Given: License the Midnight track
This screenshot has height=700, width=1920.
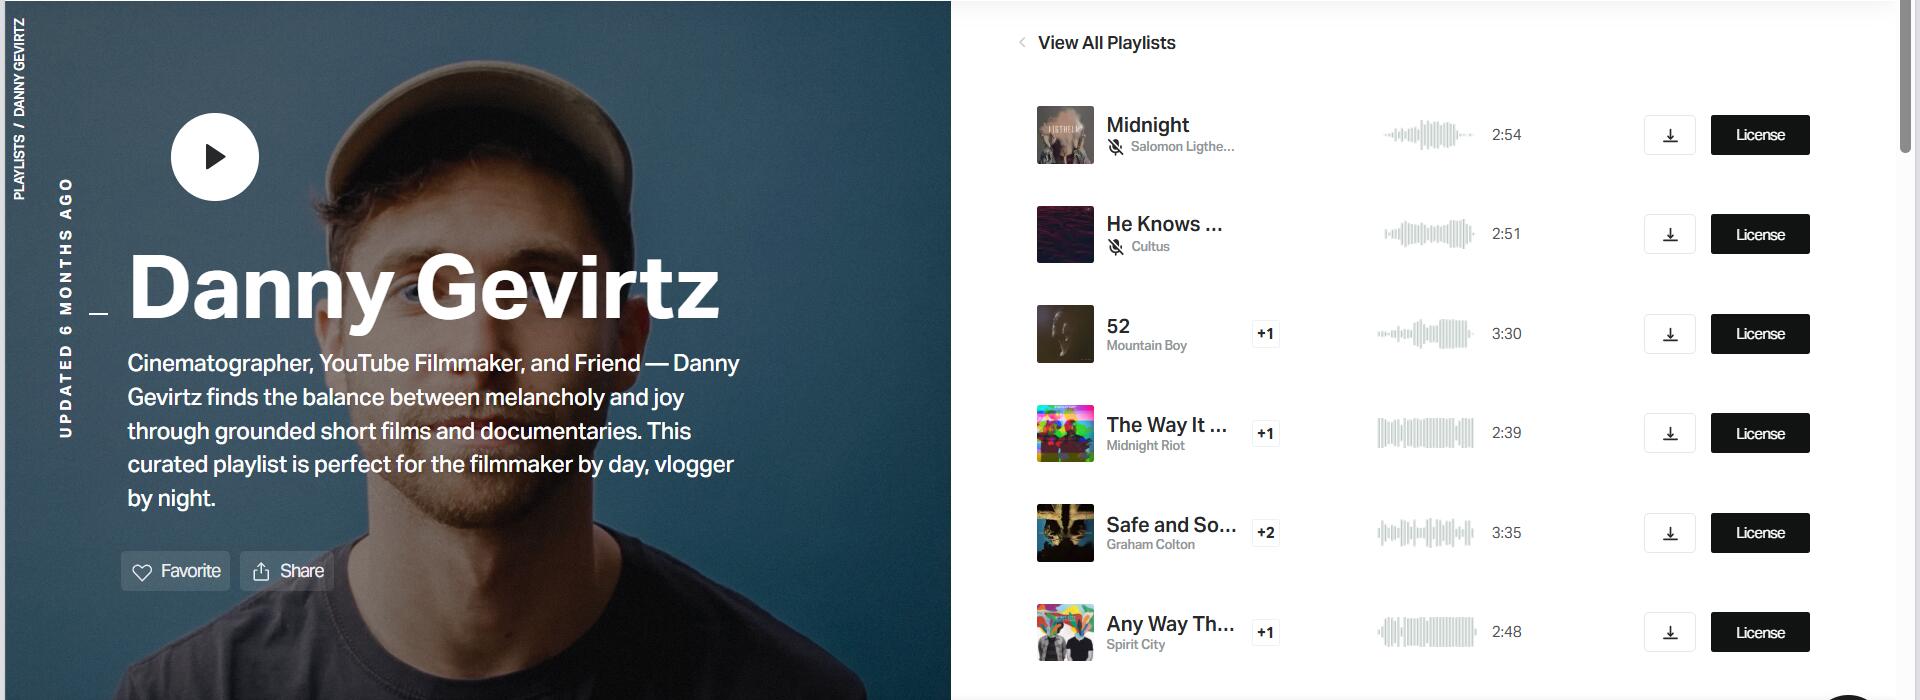Looking at the screenshot, I should (x=1760, y=135).
